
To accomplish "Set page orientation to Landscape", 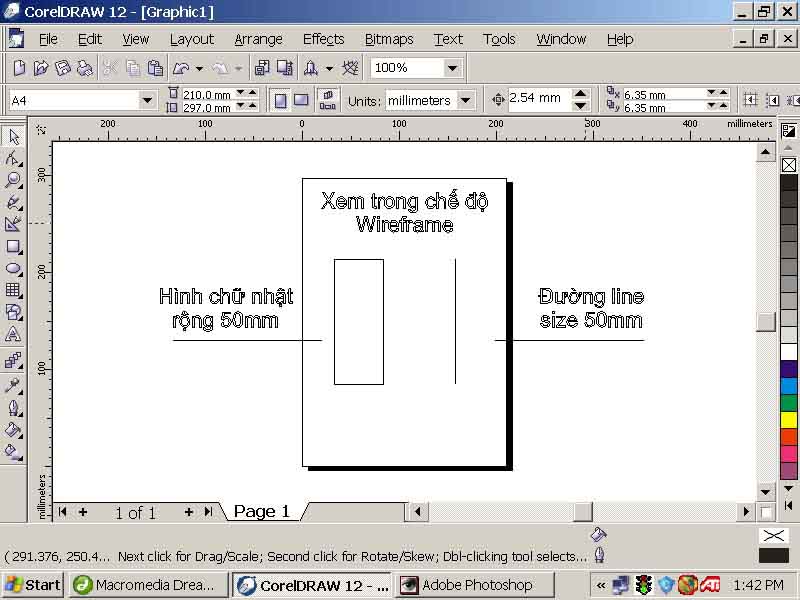I will tap(301, 101).
